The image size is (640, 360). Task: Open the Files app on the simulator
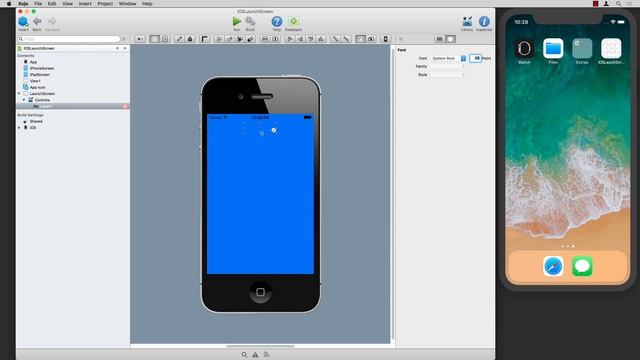[553, 49]
